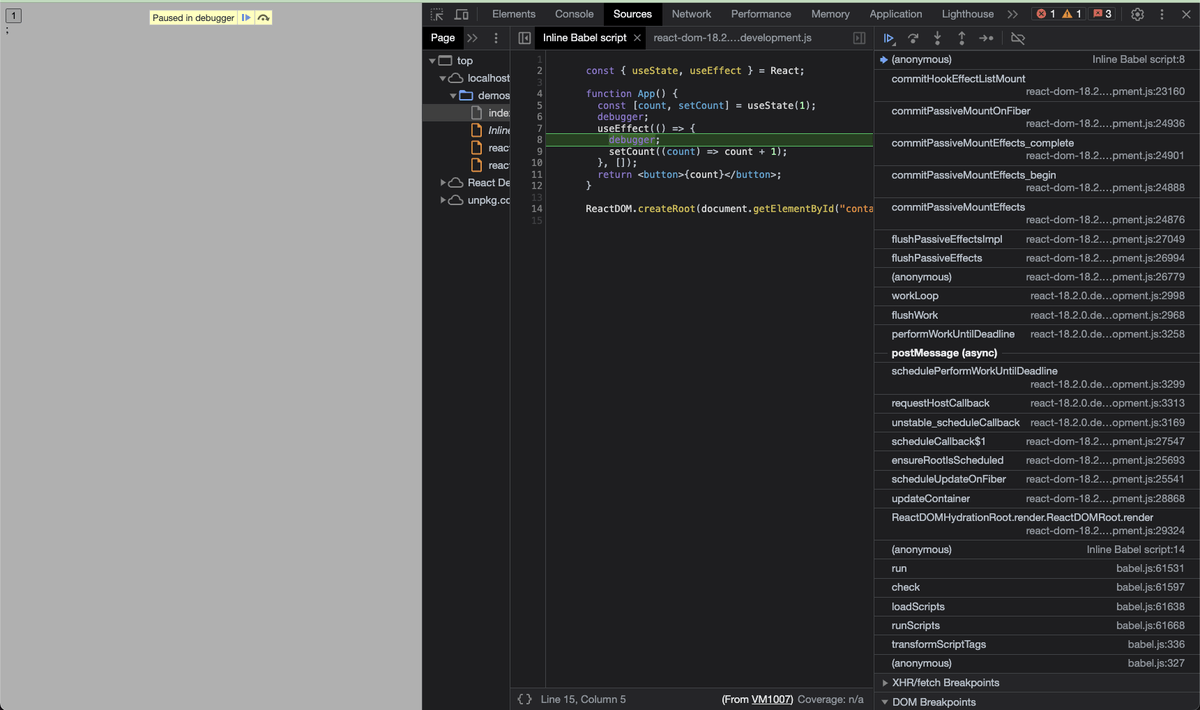Collapse the demos folder node

tap(455, 96)
